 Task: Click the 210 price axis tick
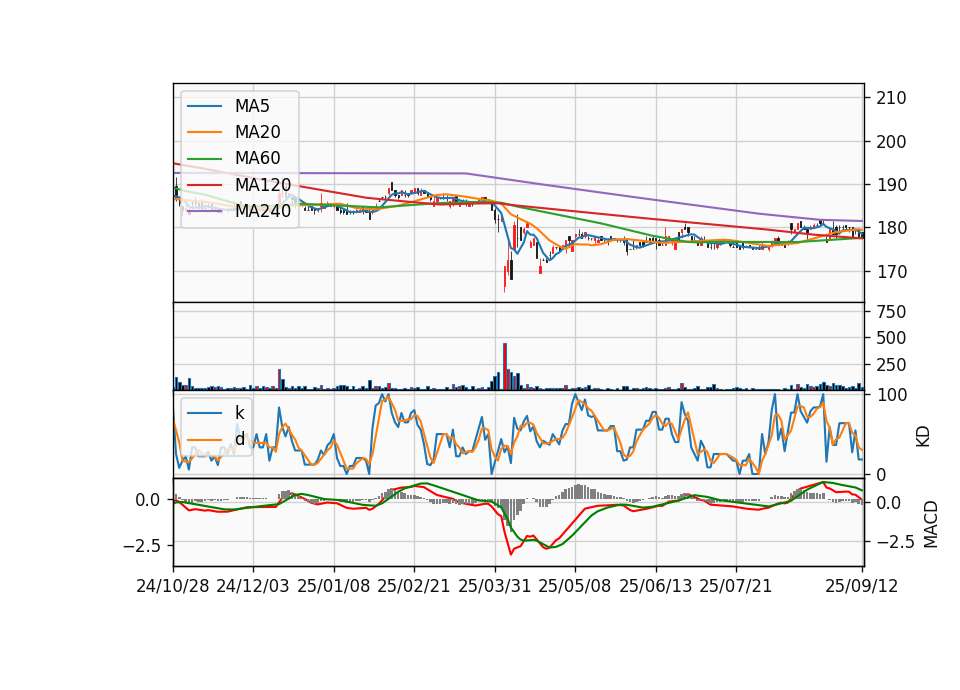[x=891, y=98]
